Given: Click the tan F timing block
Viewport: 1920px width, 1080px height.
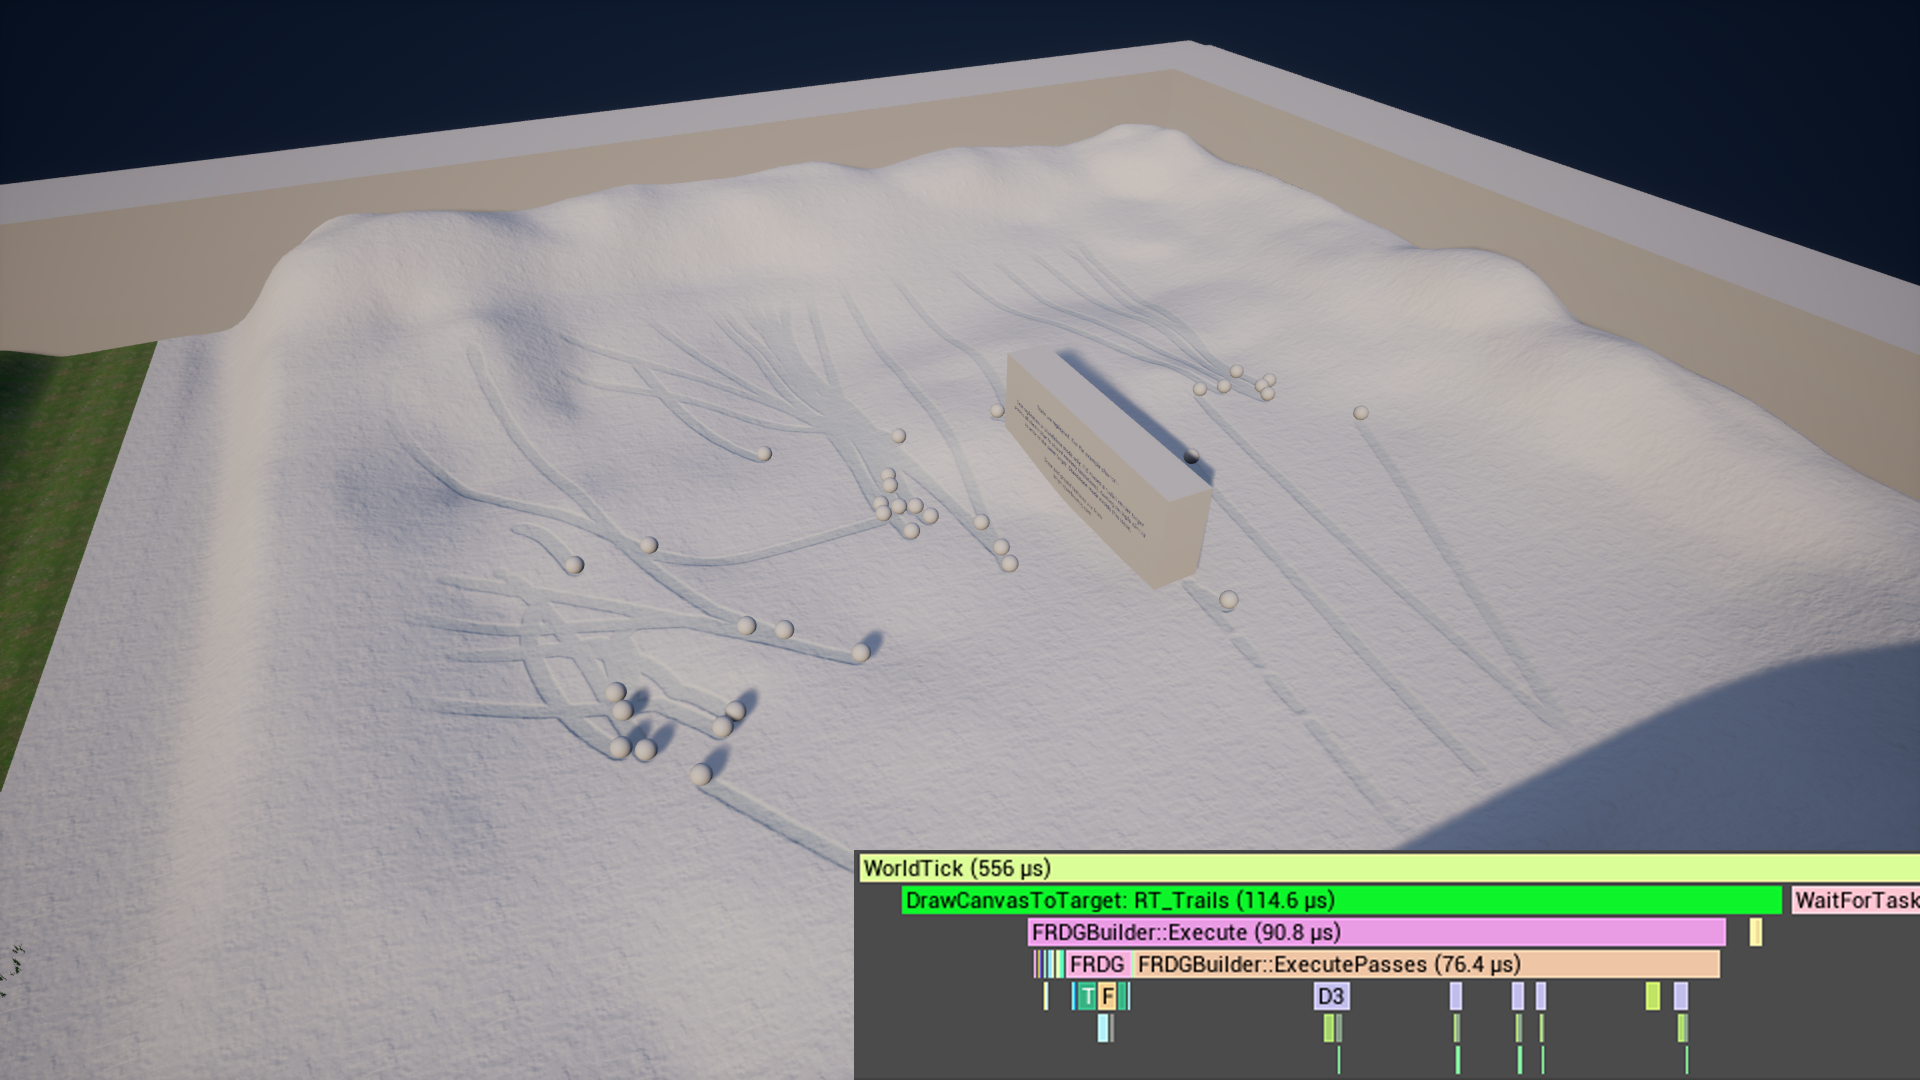Looking at the screenshot, I should [1107, 996].
